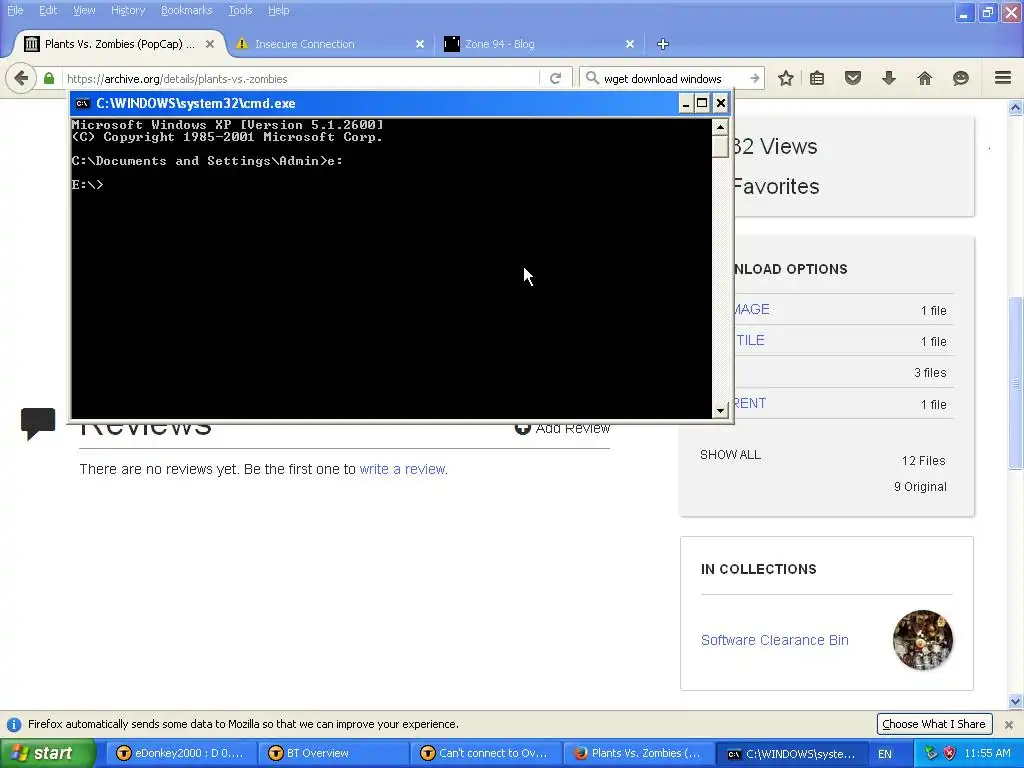1024x768 pixels.
Task: Click the info icon in notification bar
Action: tap(13, 724)
